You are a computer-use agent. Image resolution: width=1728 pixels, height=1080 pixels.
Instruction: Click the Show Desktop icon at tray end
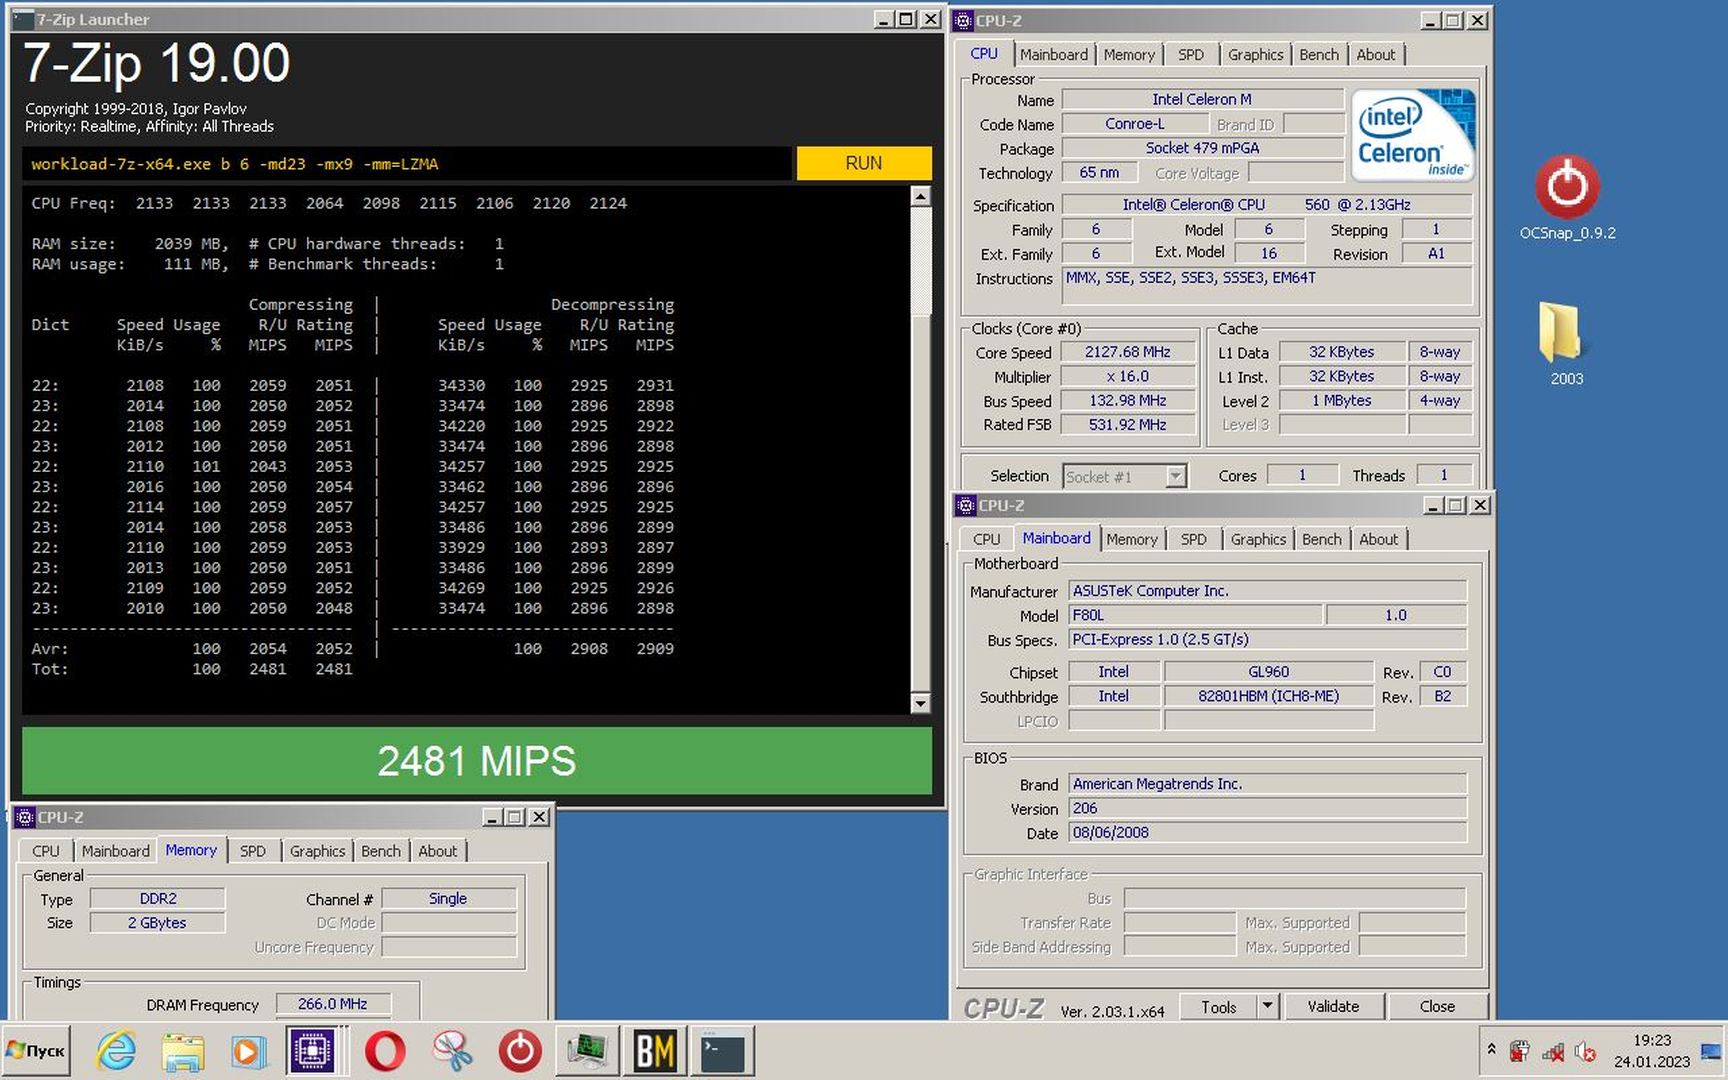tap(1711, 1051)
